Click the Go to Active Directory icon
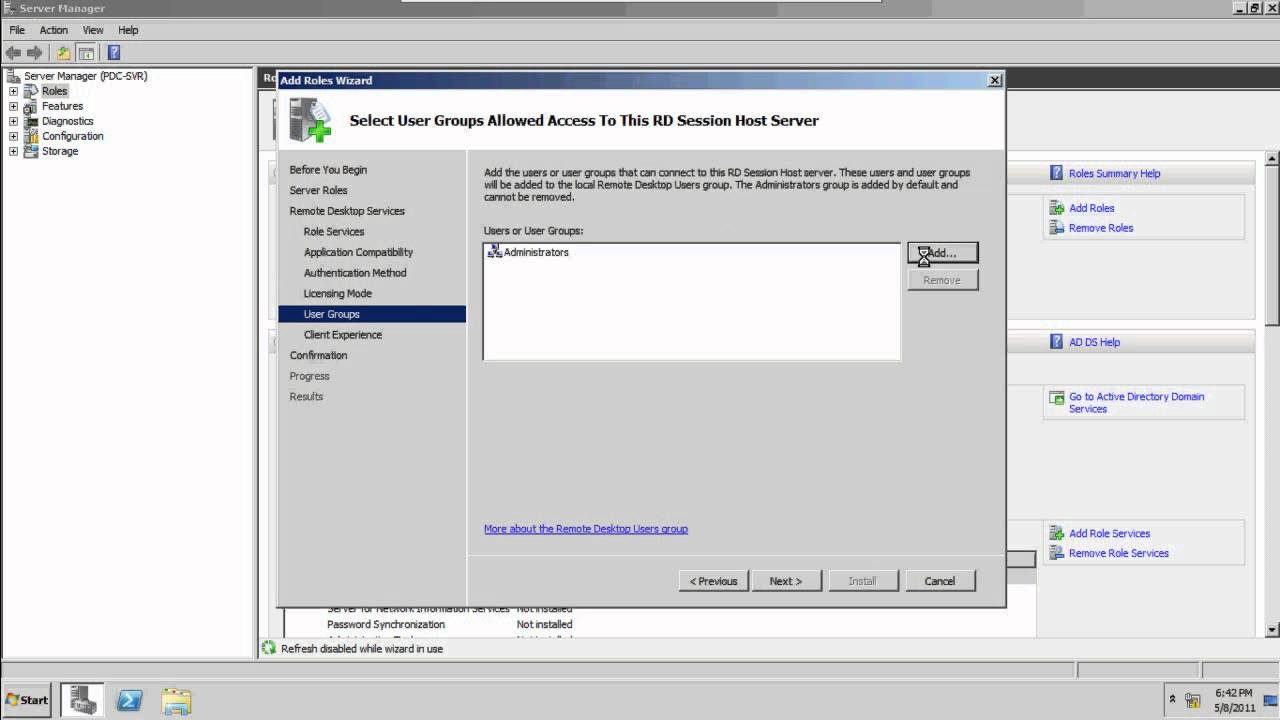 [1057, 398]
